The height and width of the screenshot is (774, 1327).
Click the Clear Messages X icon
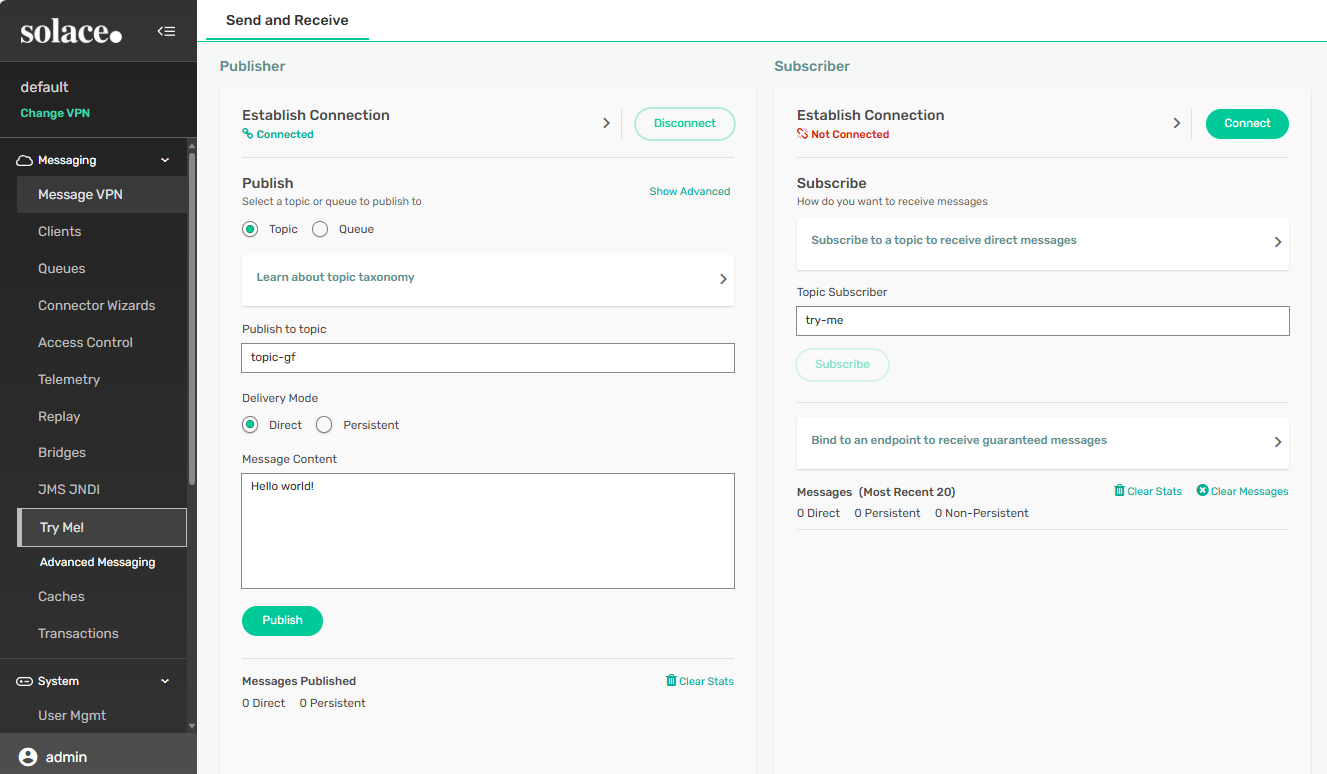(x=1202, y=491)
